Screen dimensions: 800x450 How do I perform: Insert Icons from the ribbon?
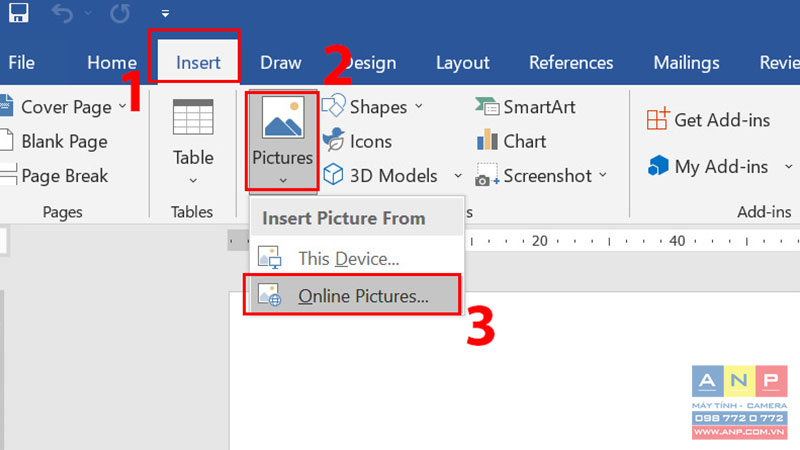pos(358,141)
